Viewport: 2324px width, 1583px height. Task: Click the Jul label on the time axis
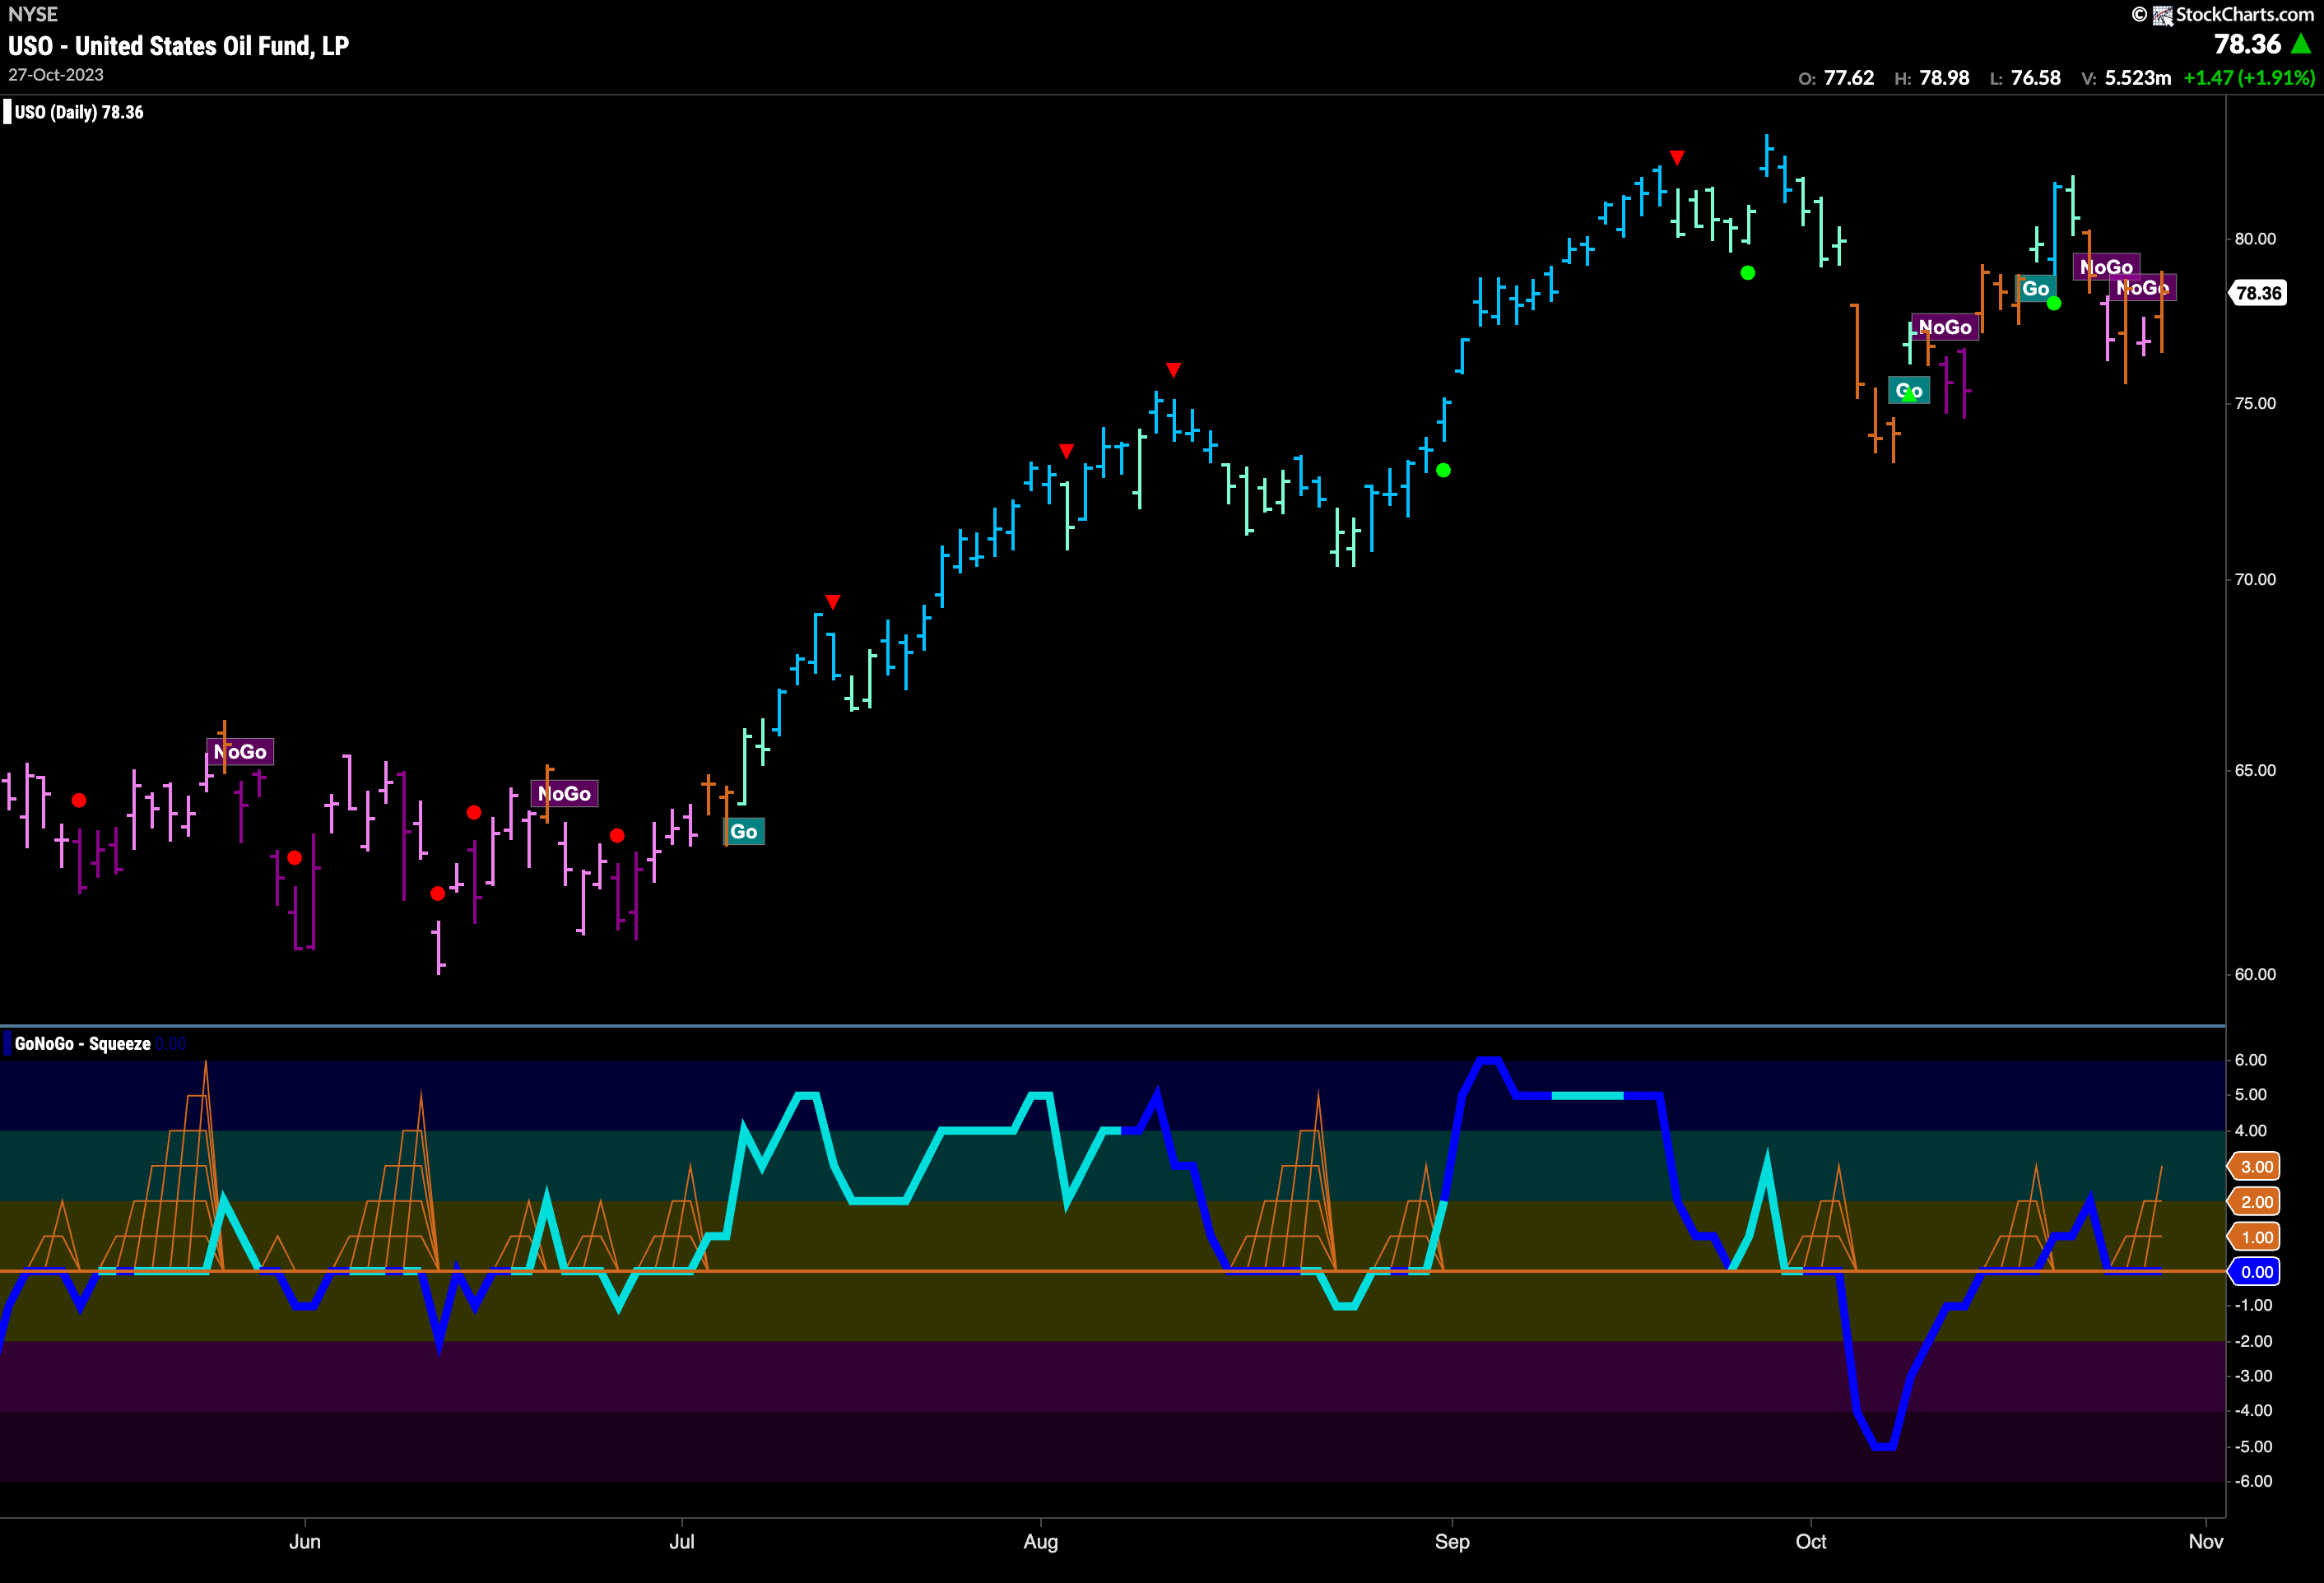pyautogui.click(x=682, y=1542)
